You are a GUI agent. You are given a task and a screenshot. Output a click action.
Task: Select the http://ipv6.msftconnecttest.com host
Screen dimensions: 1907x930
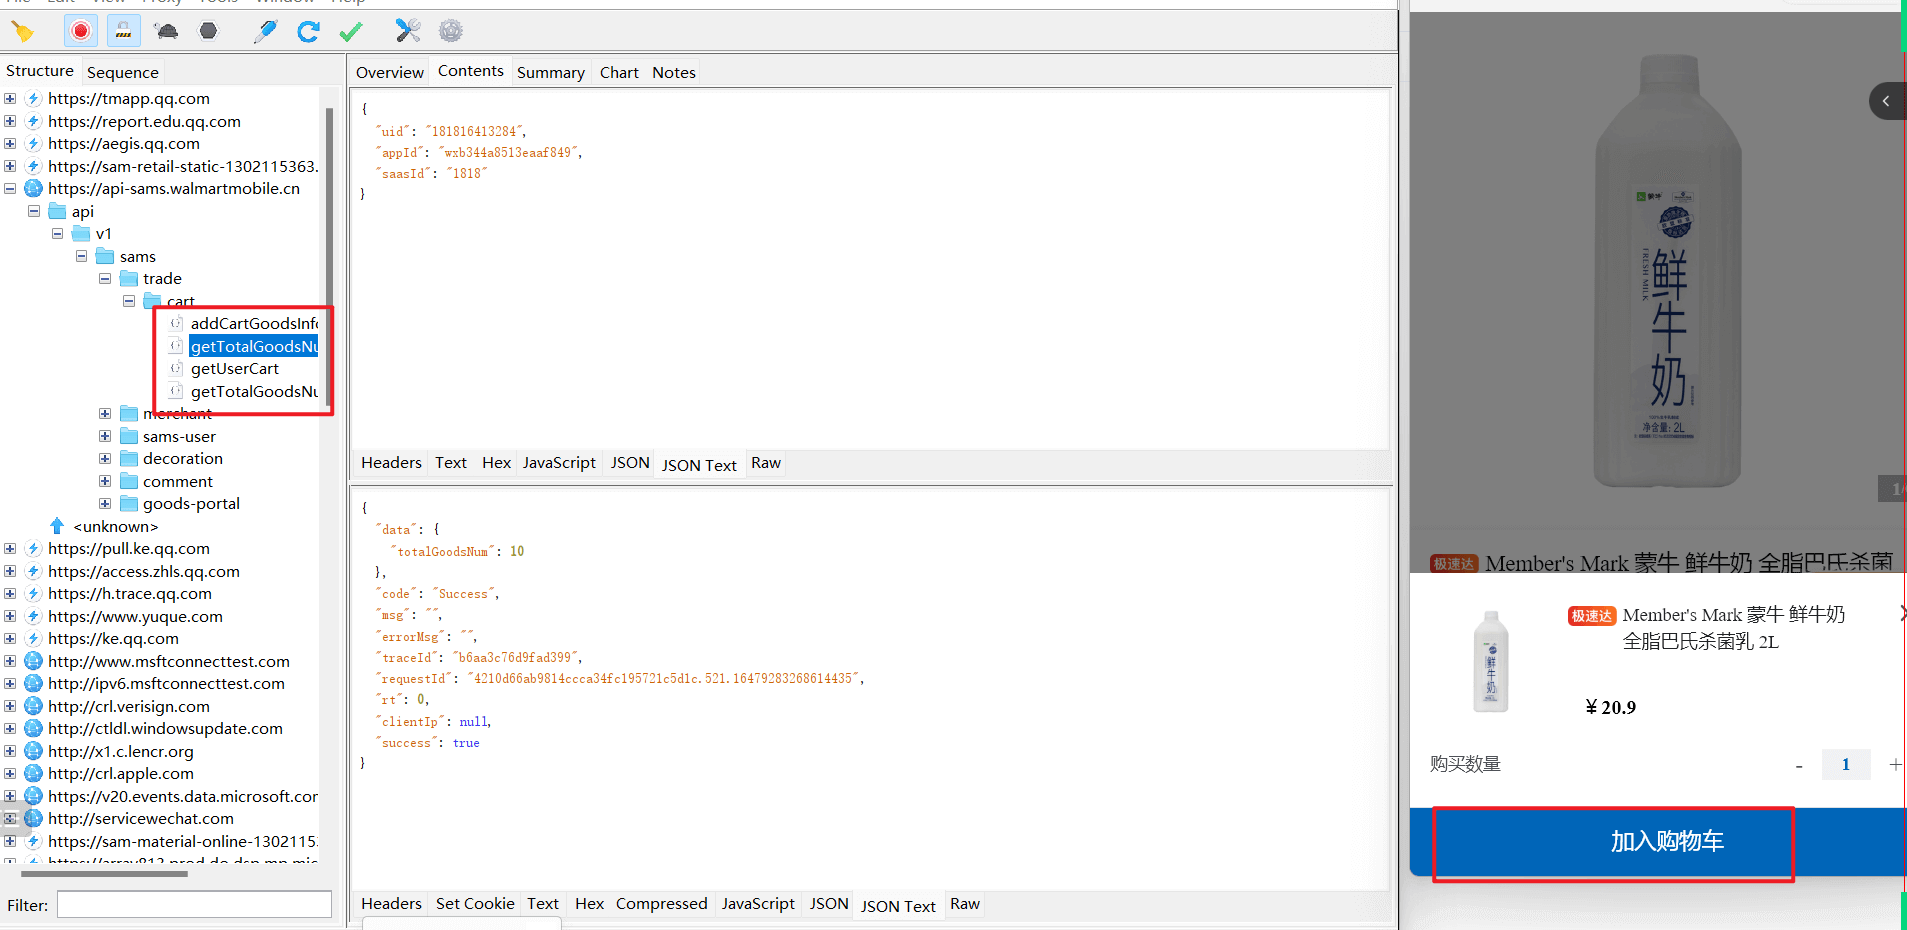[166, 684]
